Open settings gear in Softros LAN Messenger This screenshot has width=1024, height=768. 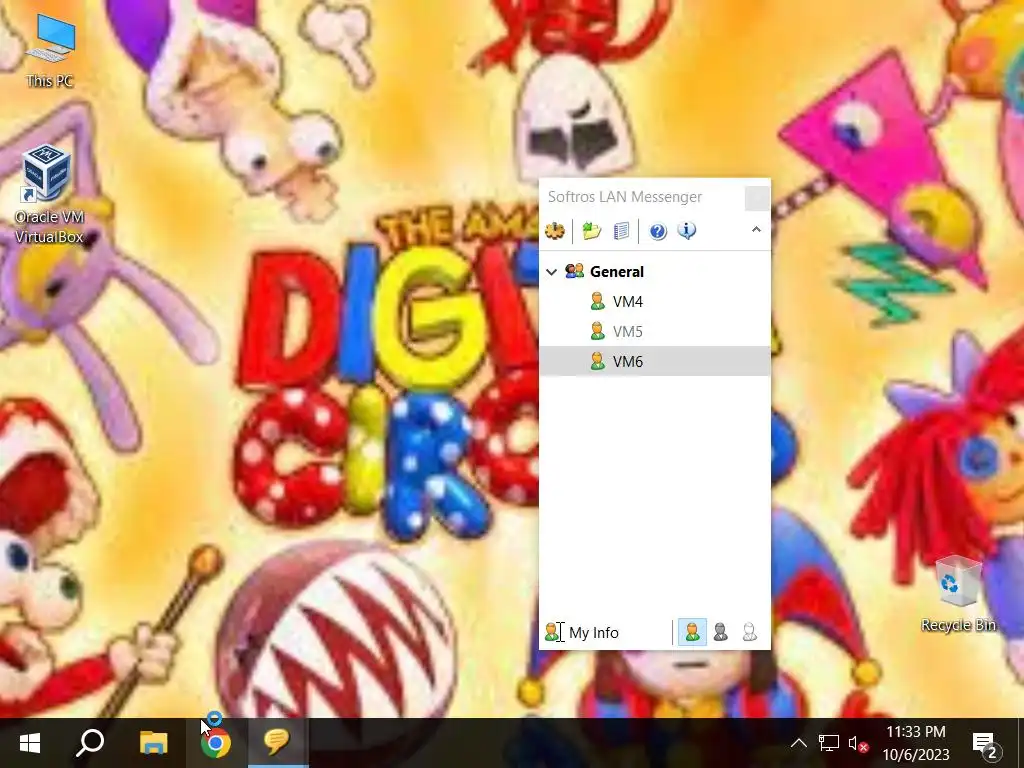click(554, 231)
